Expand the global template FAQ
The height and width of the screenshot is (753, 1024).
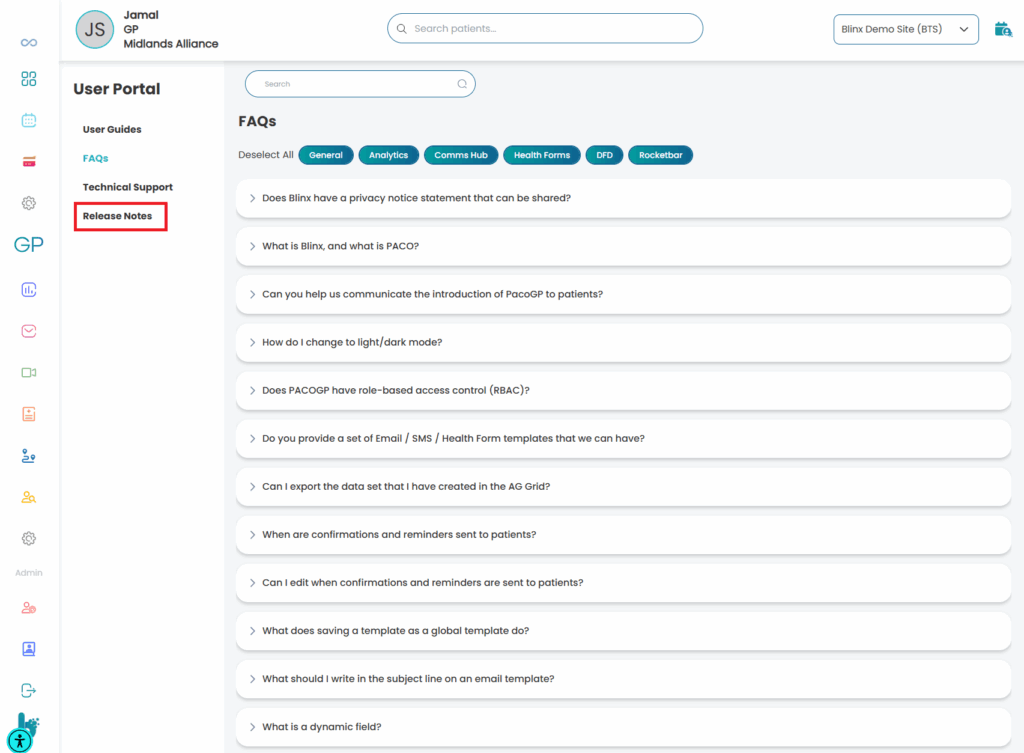coord(624,631)
